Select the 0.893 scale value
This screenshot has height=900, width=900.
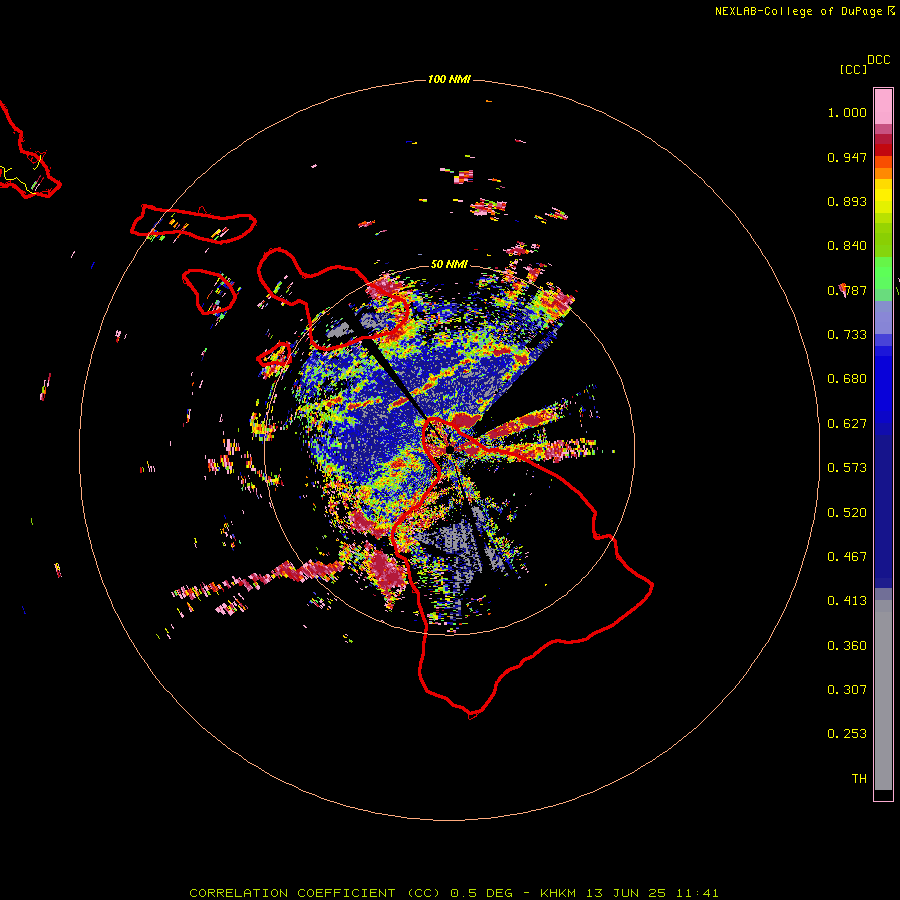(847, 201)
